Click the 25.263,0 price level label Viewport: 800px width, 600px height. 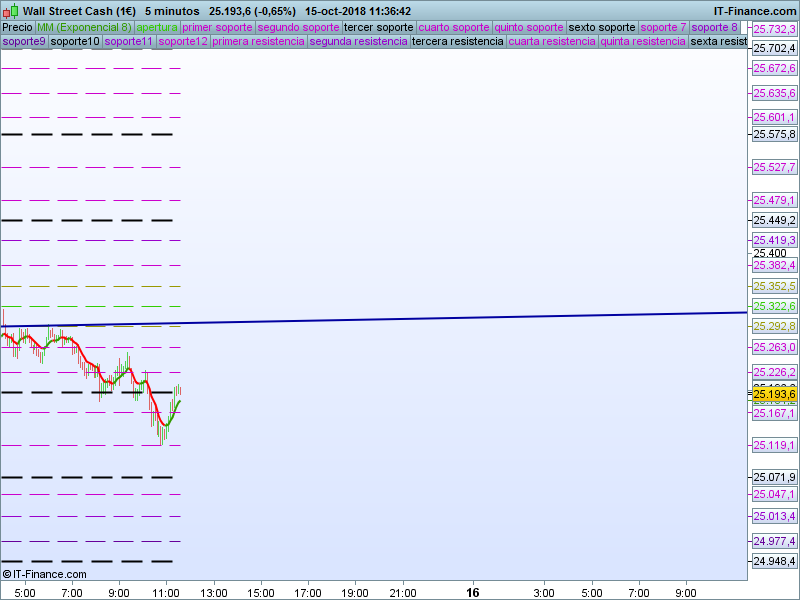(x=774, y=347)
